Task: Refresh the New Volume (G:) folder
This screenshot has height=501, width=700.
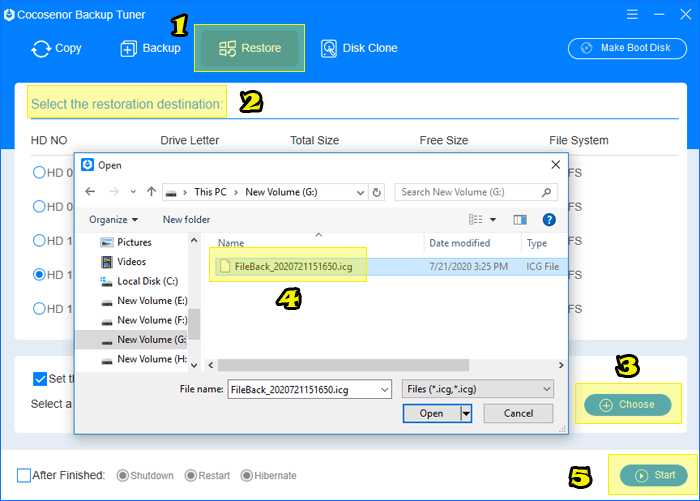Action: coord(376,192)
